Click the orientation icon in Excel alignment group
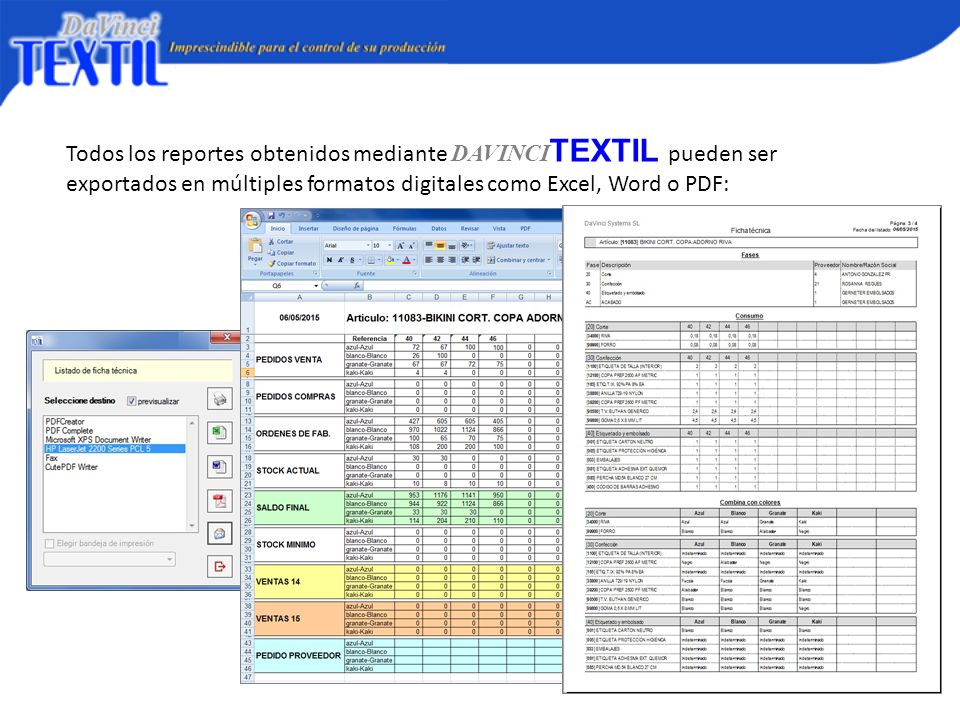Screen dimensions: 960x720 tap(466, 246)
